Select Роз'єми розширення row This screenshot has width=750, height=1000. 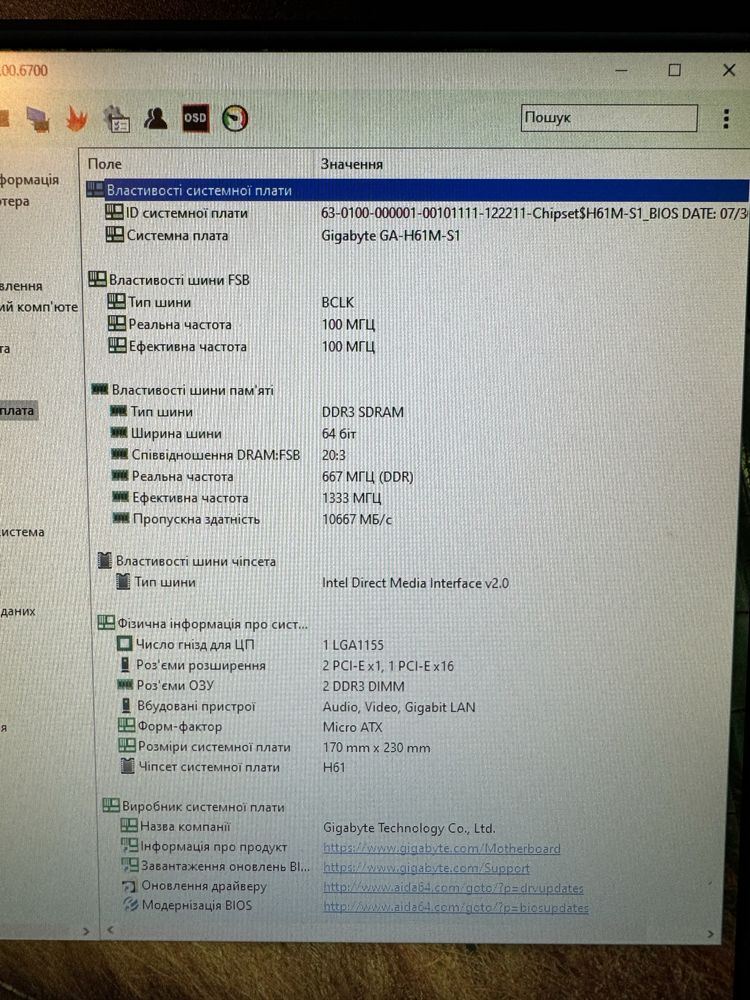point(286,666)
